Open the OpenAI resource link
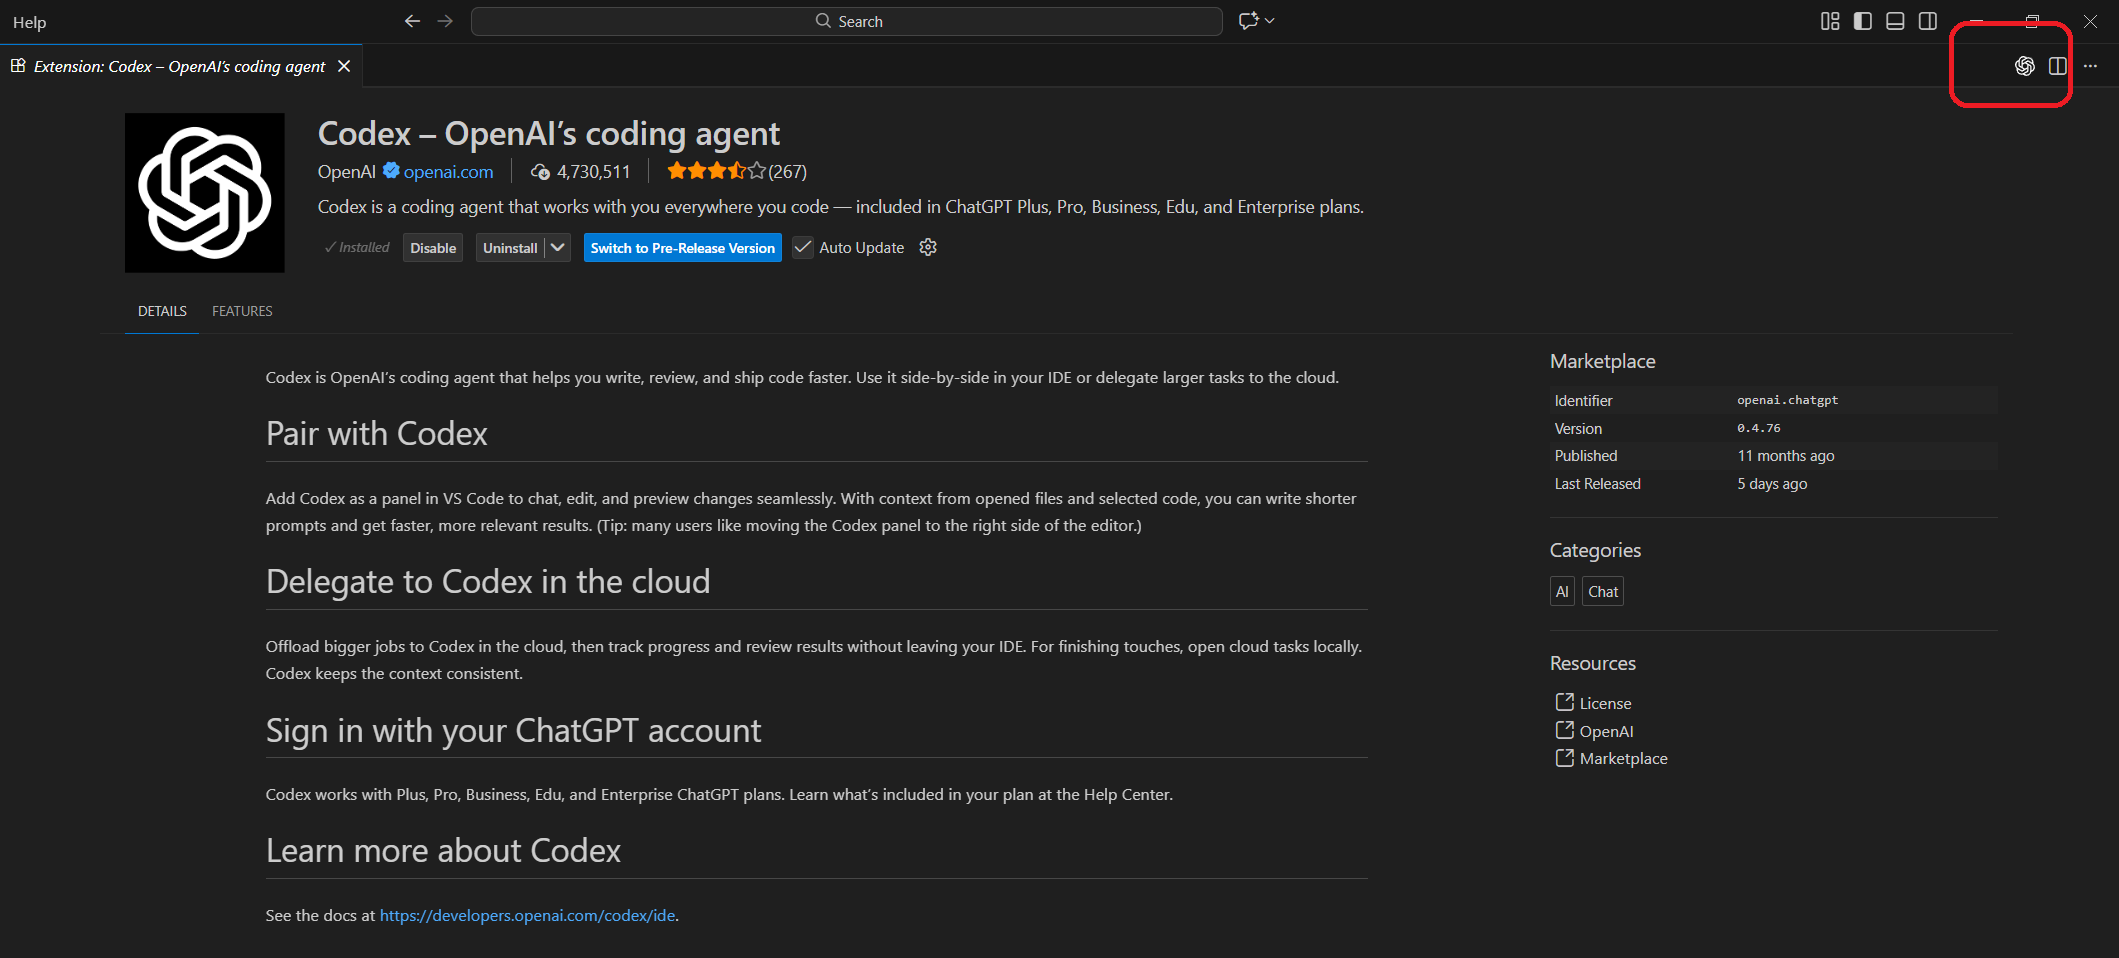The image size is (2119, 958). coord(1606,731)
